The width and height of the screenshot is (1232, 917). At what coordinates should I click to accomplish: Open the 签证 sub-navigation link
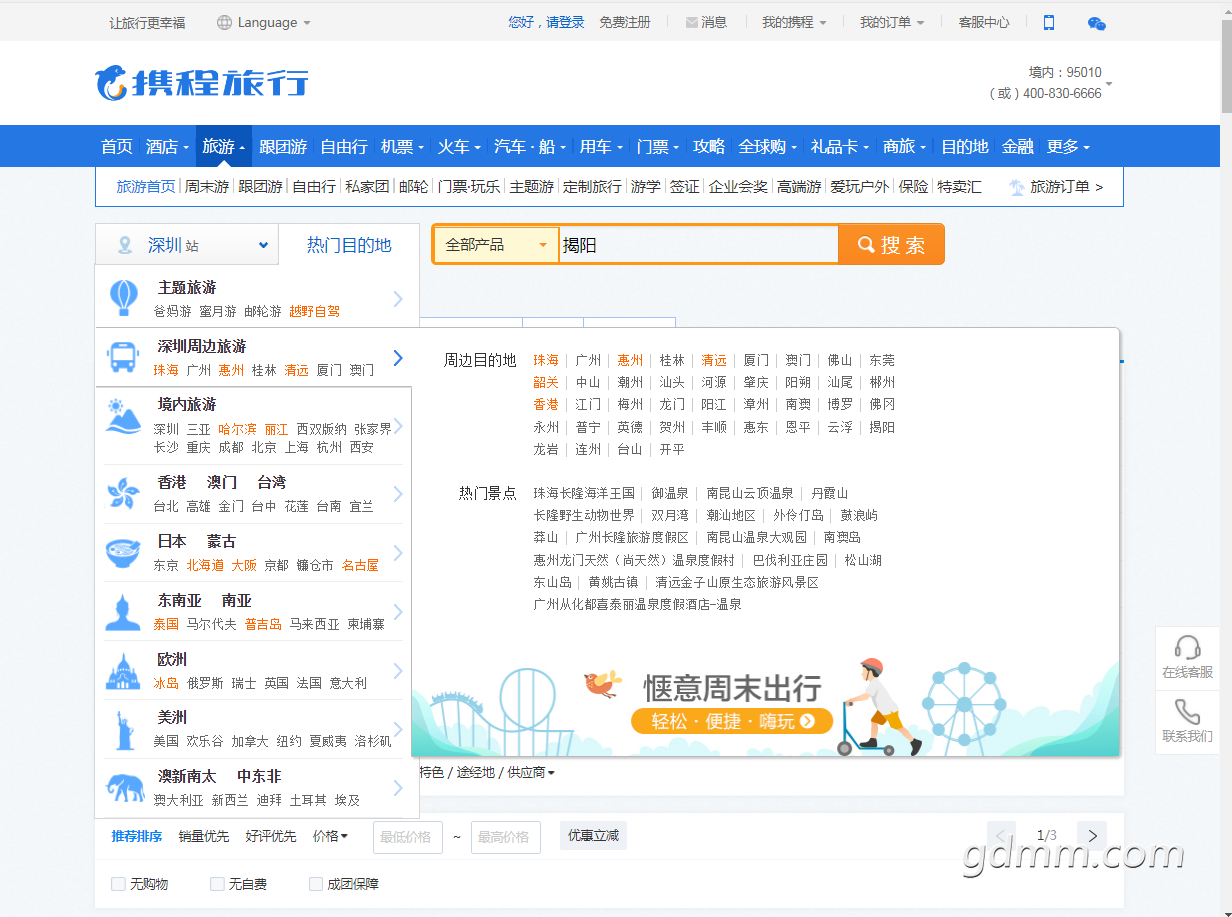[x=685, y=187]
